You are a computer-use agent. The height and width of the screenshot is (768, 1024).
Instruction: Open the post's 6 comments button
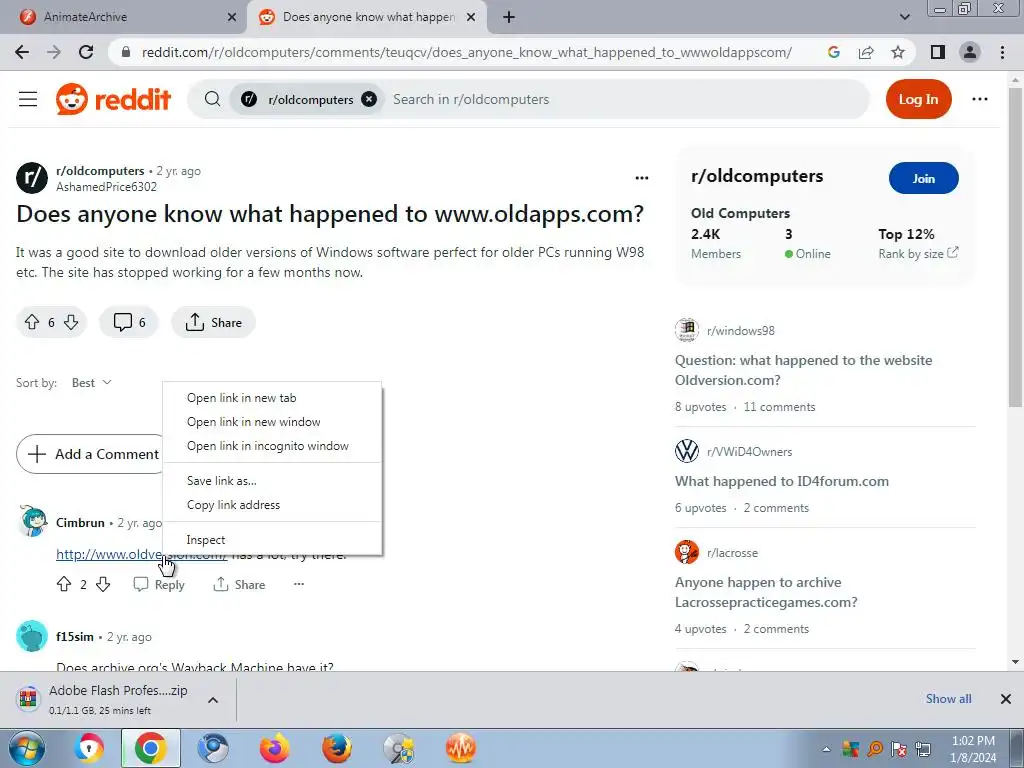pos(129,322)
